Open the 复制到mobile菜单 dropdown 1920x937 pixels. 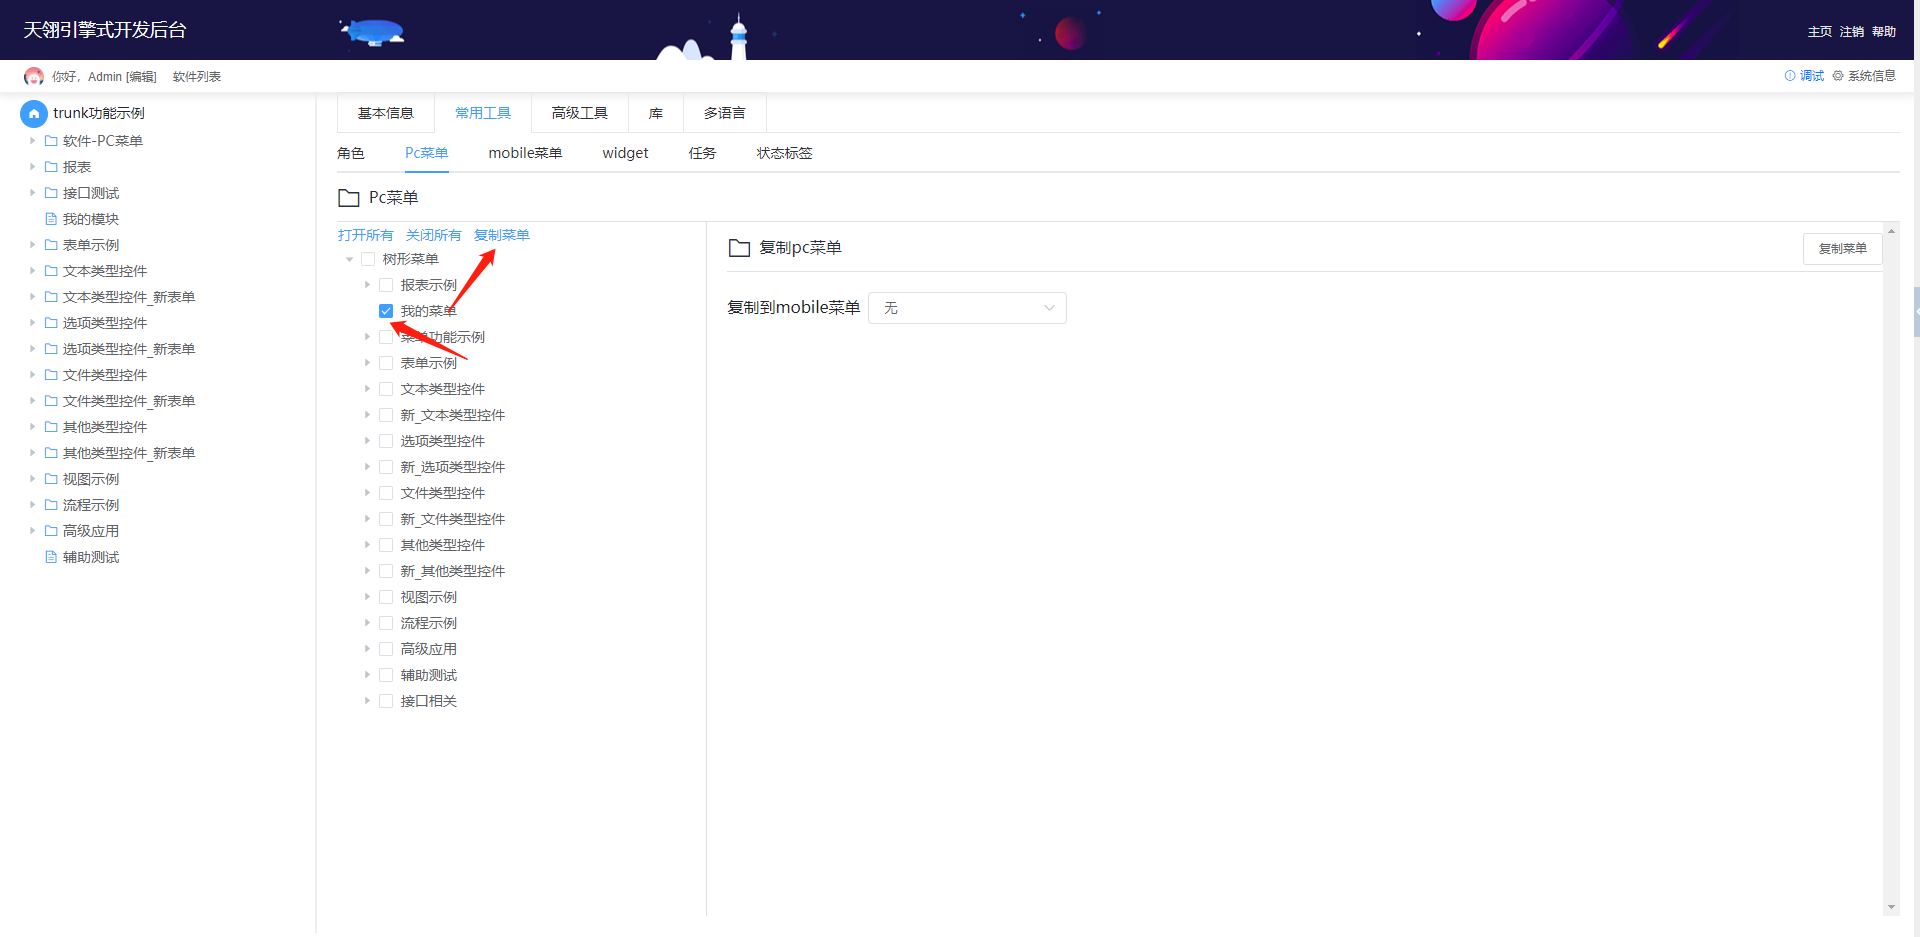click(x=967, y=308)
